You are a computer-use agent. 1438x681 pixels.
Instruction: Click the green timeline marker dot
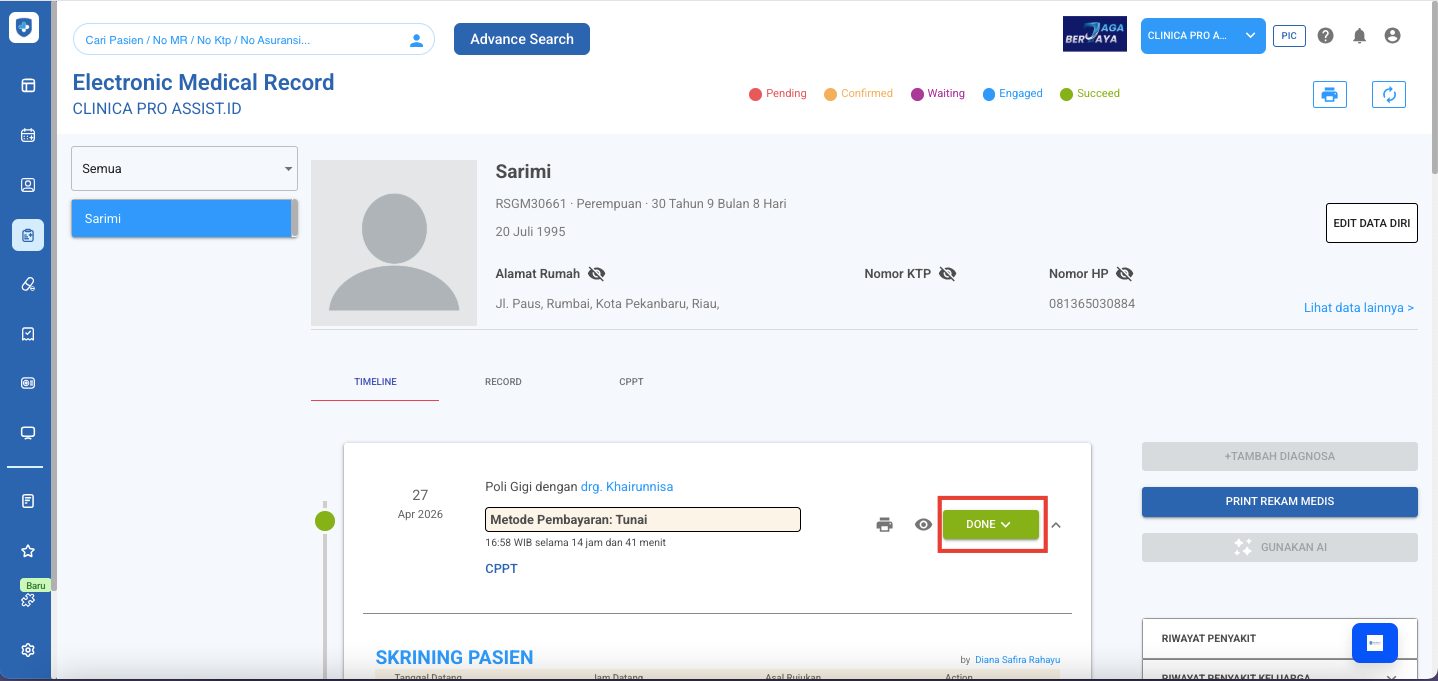point(325,521)
